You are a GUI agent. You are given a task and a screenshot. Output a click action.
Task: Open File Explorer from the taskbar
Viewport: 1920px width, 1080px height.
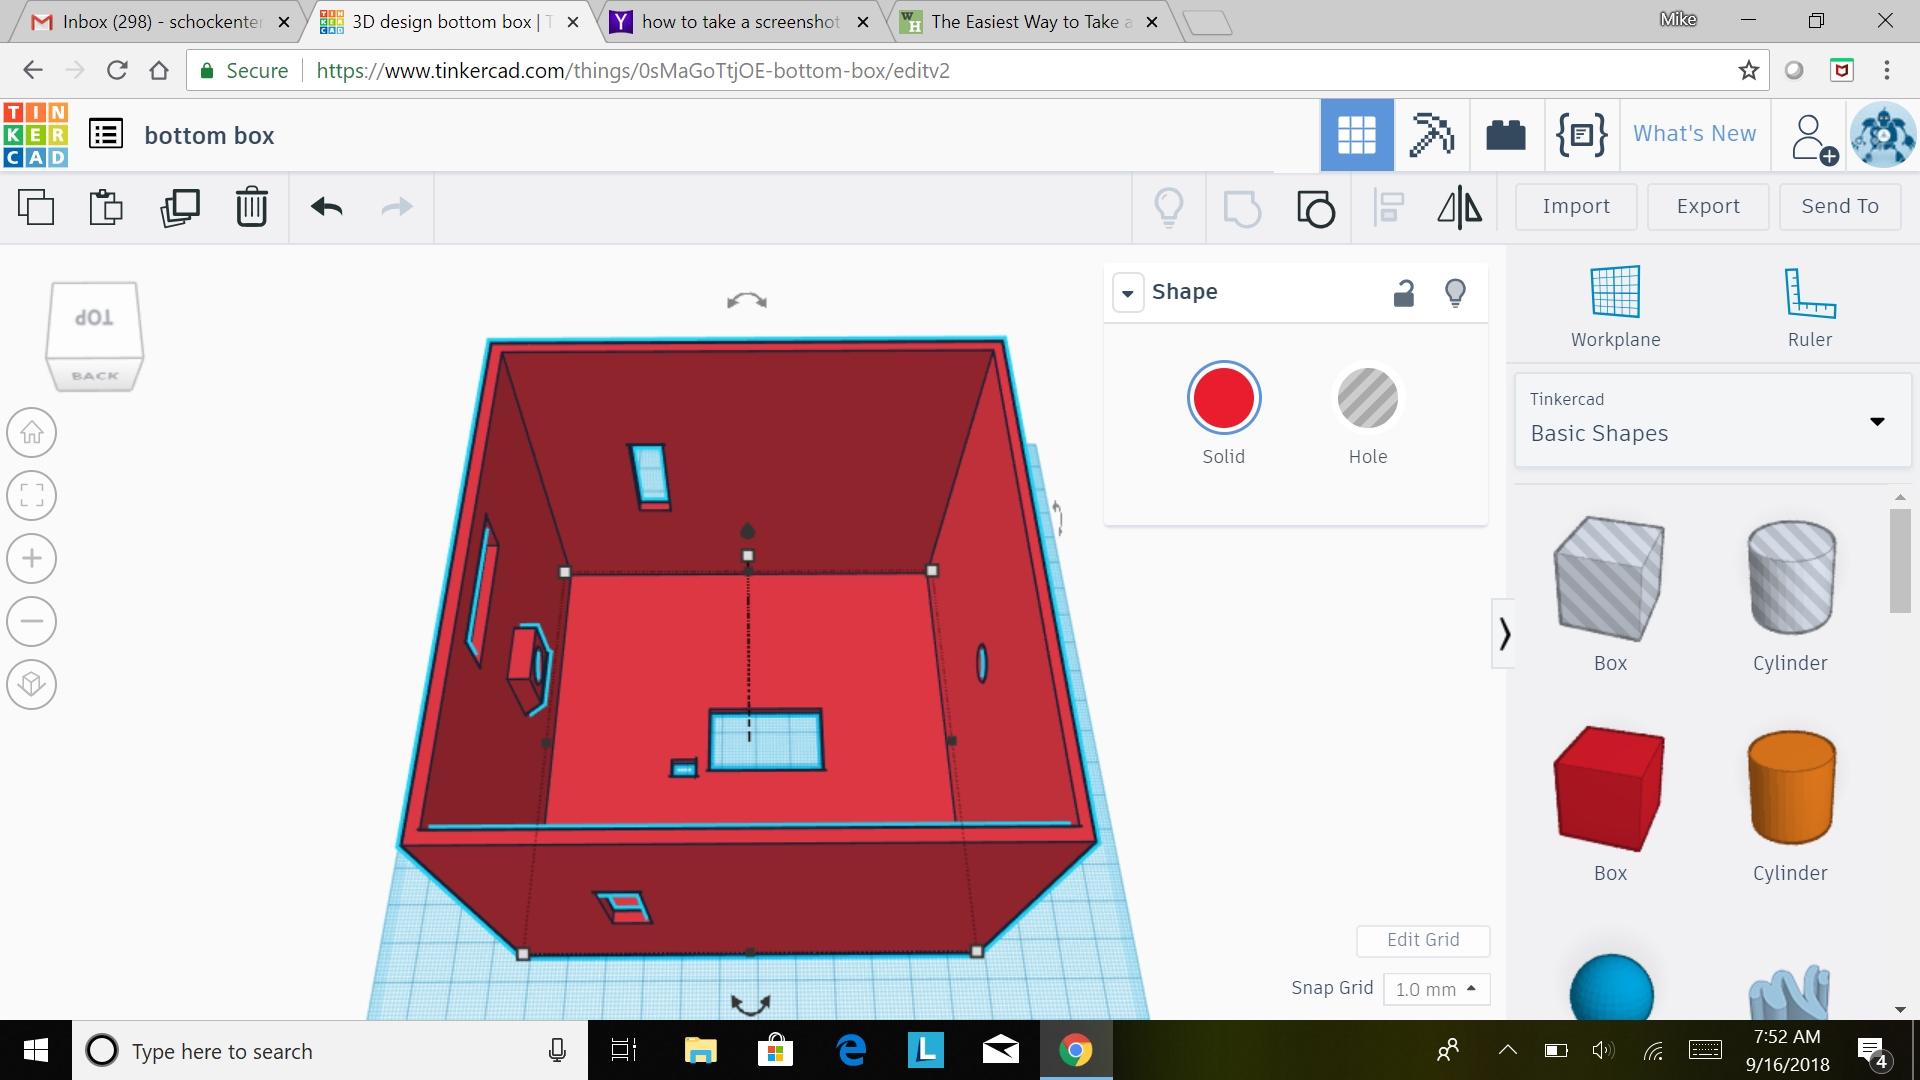[700, 1050]
